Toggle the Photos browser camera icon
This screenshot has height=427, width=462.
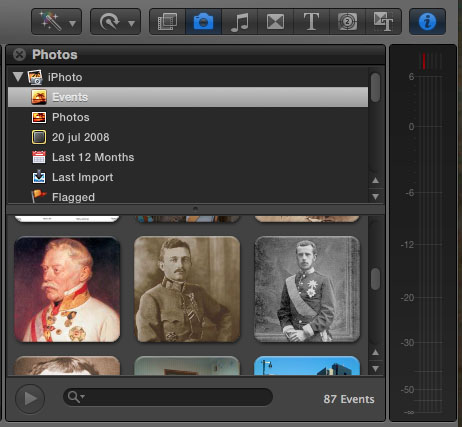click(x=203, y=22)
